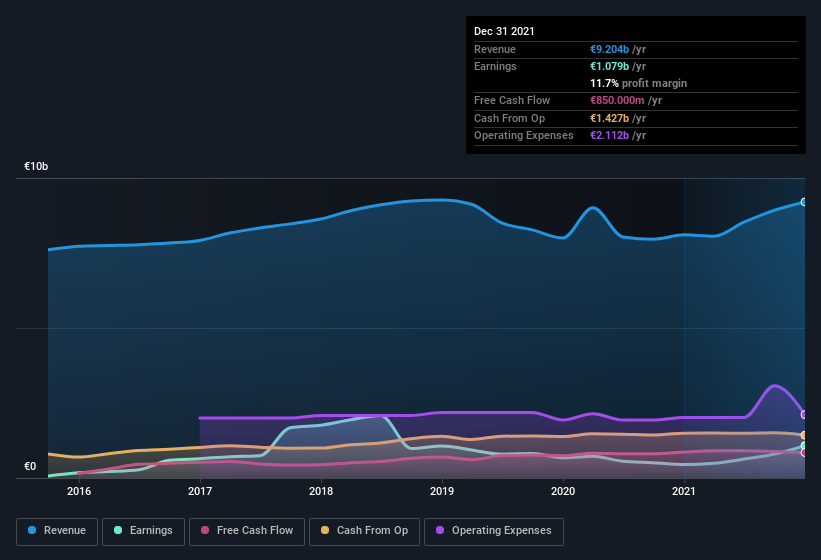This screenshot has width=821, height=560.
Task: Click the 2021 x-axis label
Action: [684, 491]
